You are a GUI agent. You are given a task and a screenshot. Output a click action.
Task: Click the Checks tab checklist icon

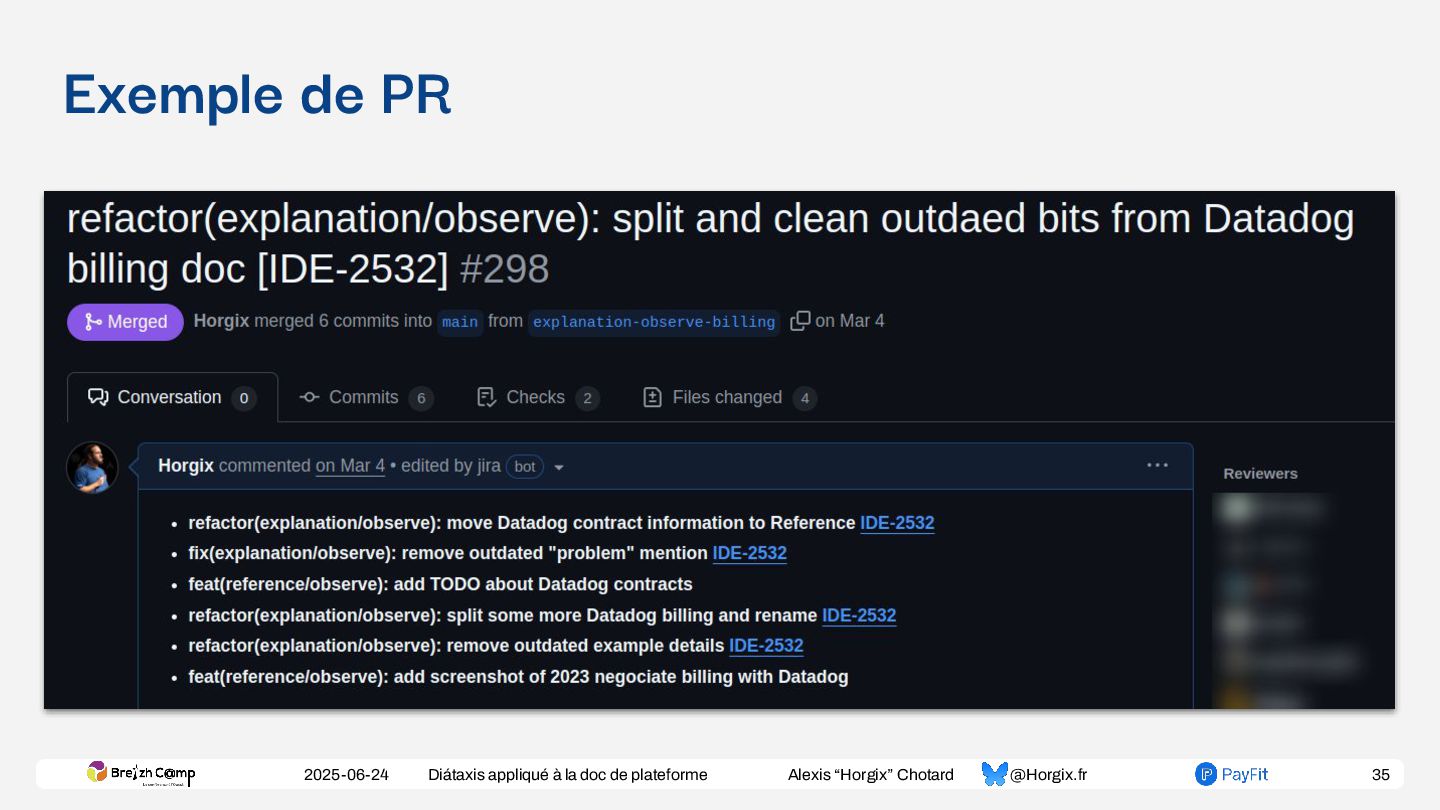pyautogui.click(x=487, y=397)
